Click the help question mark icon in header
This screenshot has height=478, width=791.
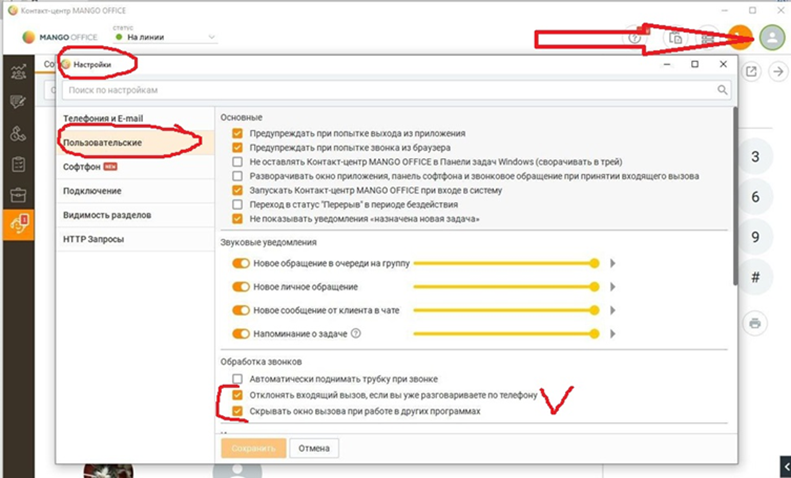pos(634,38)
